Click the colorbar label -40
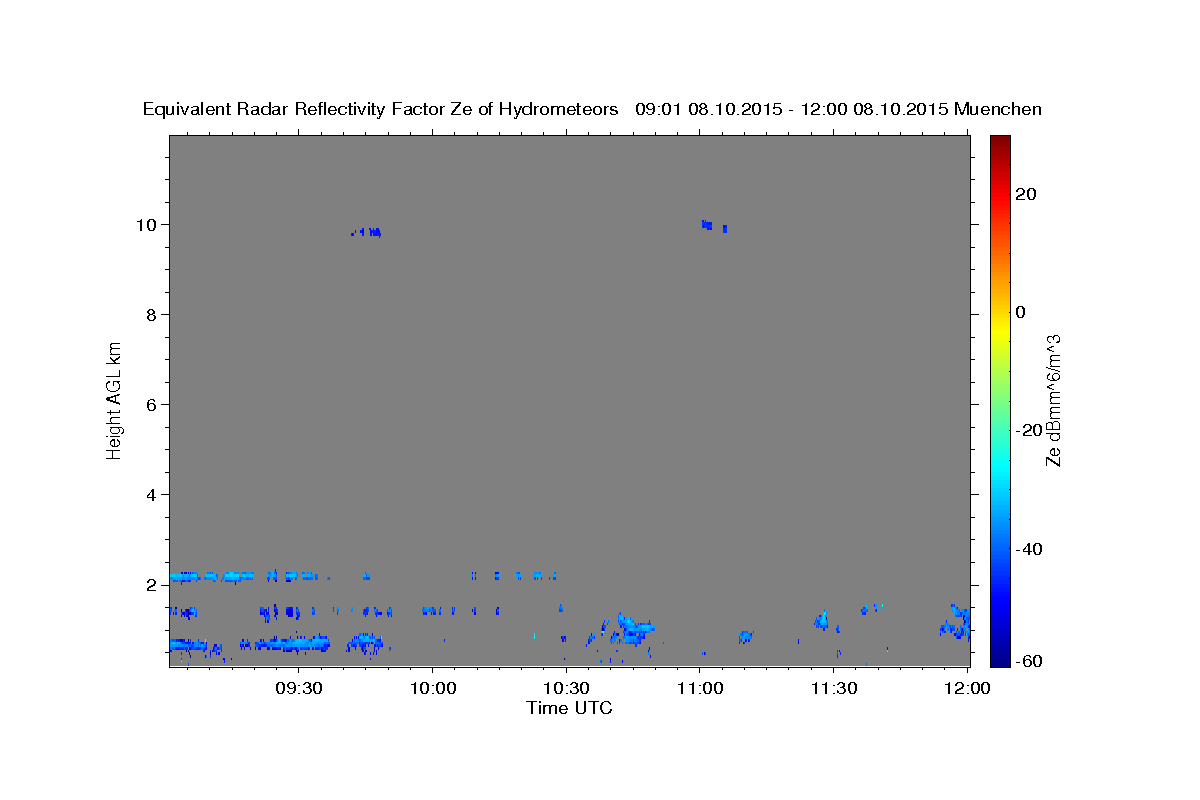Screen dimensions: 1200x800 click(1030, 548)
